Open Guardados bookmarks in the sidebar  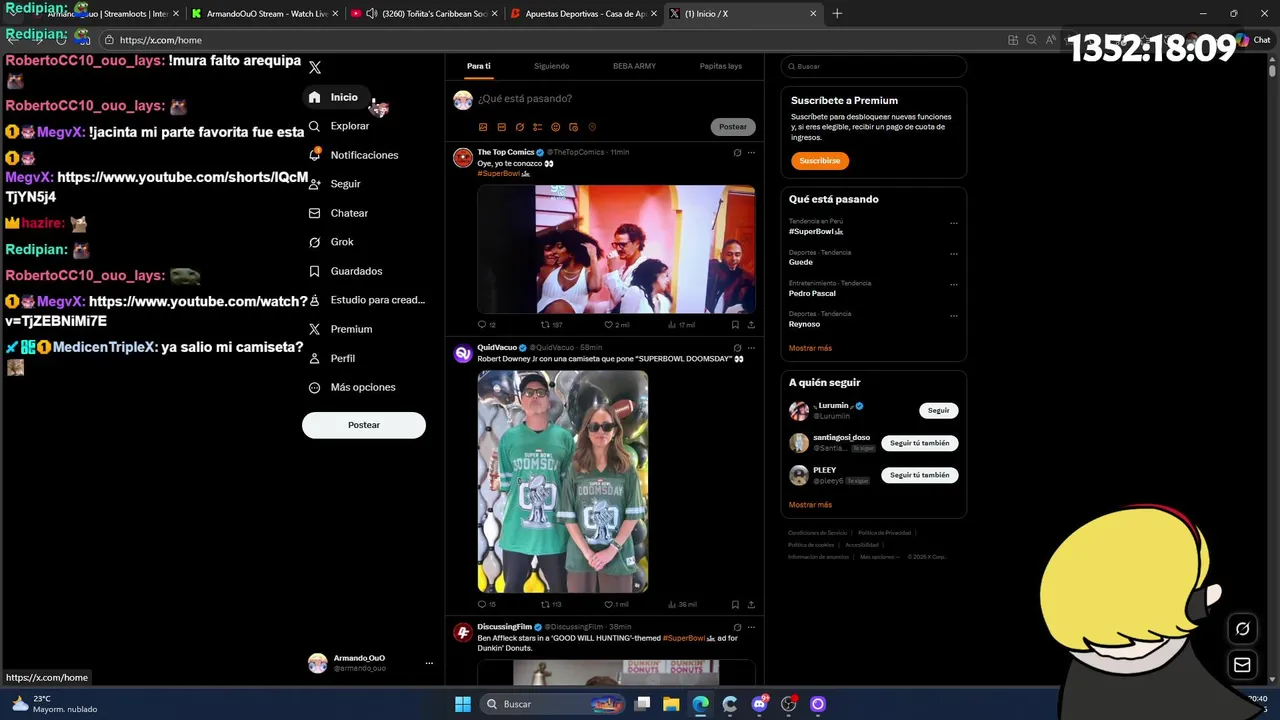(x=345, y=271)
